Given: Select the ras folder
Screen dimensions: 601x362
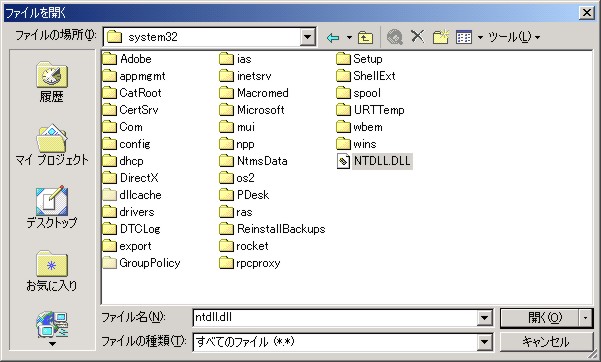Looking at the screenshot, I should [x=236, y=212].
